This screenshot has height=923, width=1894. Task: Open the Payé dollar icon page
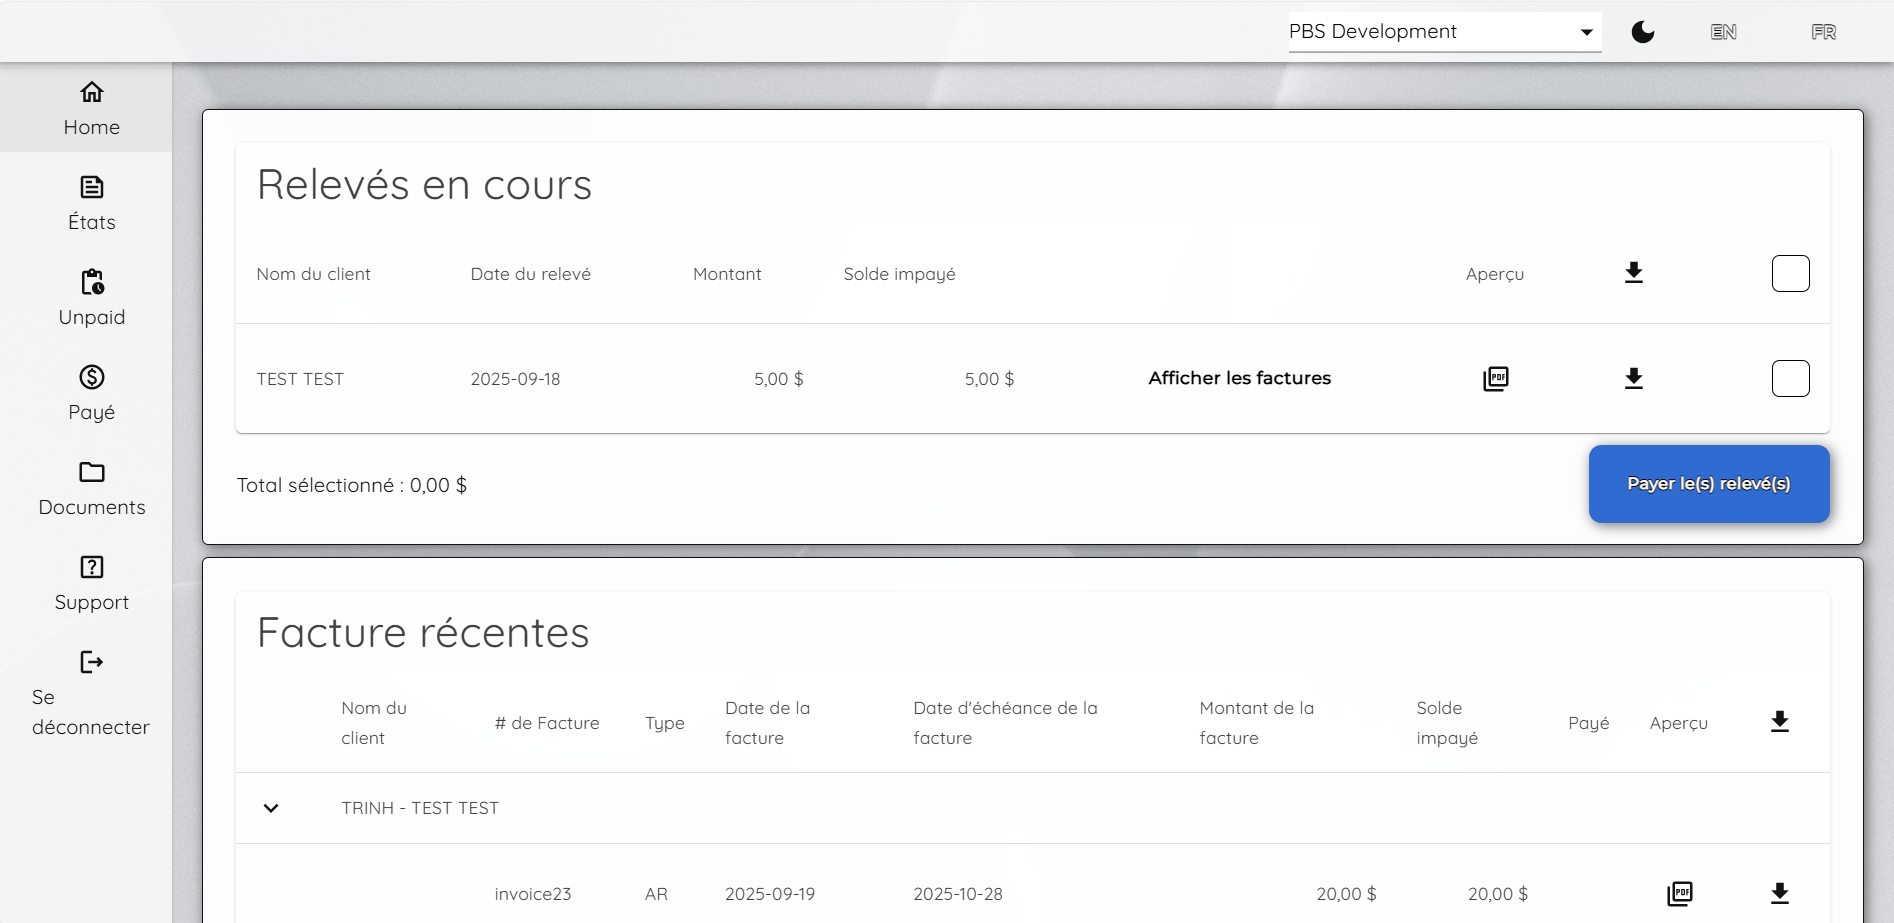click(91, 393)
